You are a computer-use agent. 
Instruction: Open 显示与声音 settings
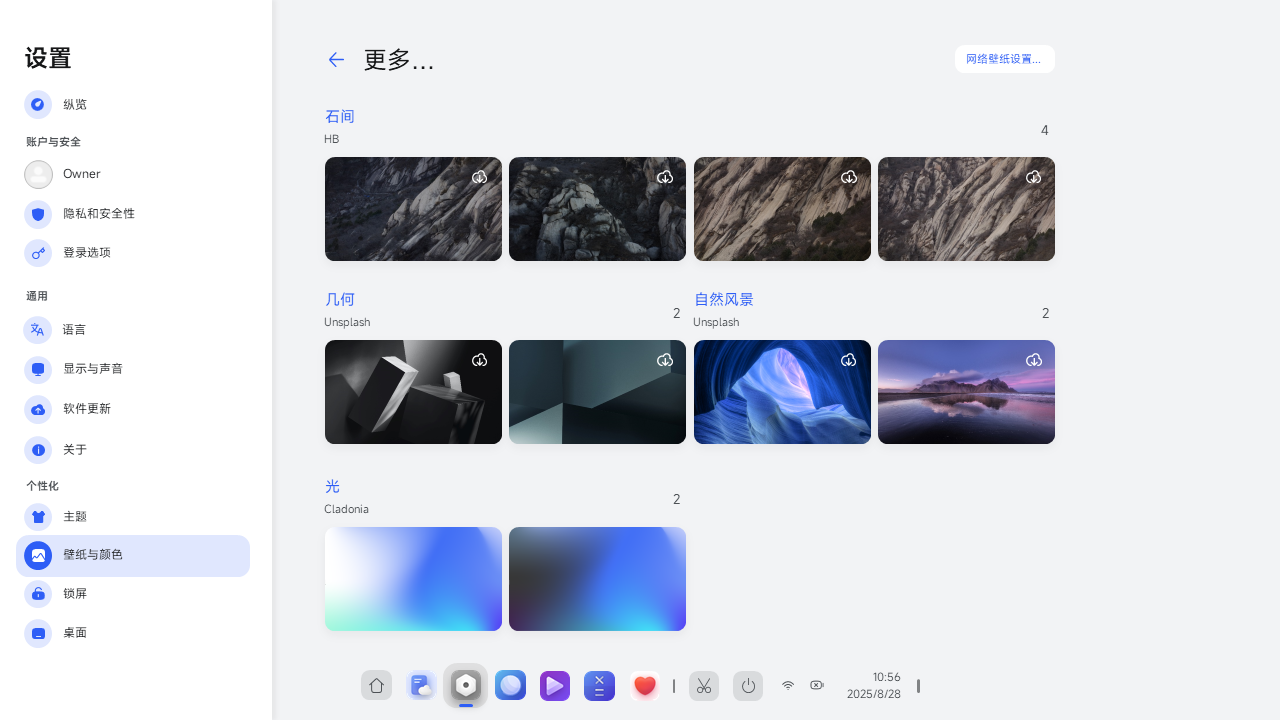[133, 369]
